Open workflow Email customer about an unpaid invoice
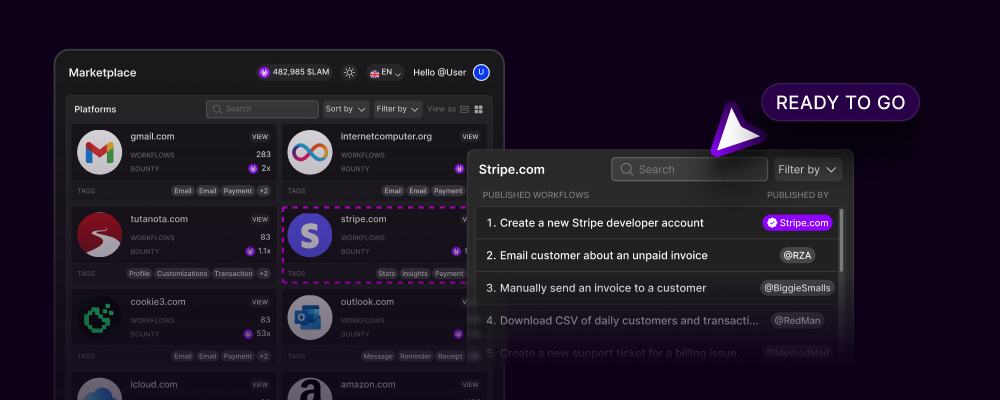This screenshot has height=400, width=1000. click(x=657, y=256)
